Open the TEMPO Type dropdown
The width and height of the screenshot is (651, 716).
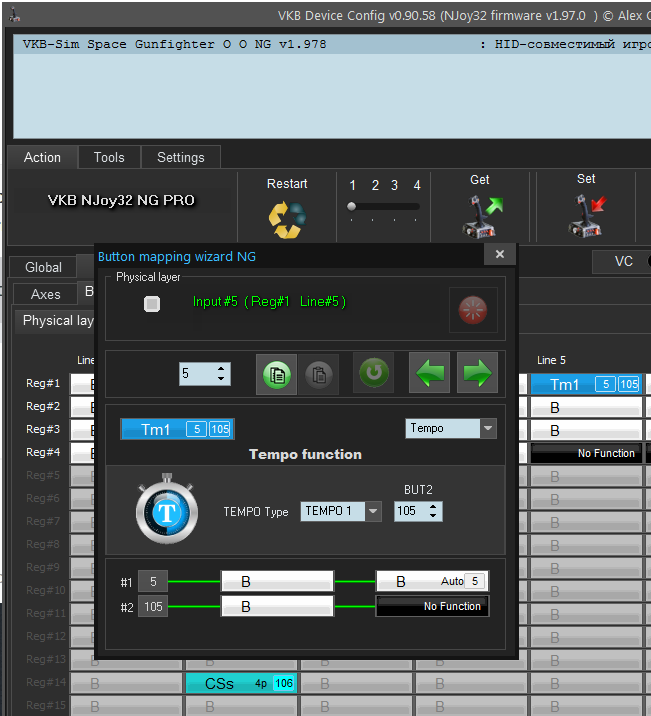coord(373,511)
